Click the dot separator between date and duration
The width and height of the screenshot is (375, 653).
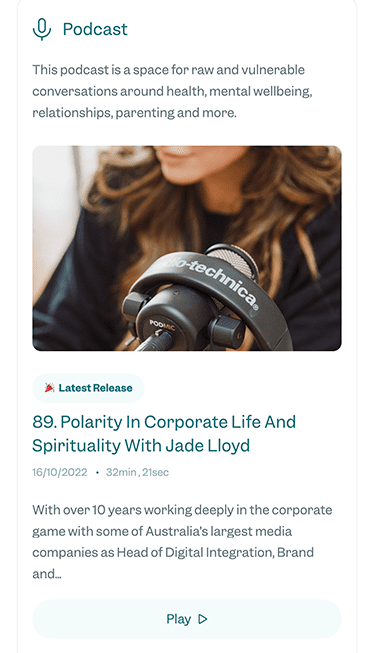[97, 473]
